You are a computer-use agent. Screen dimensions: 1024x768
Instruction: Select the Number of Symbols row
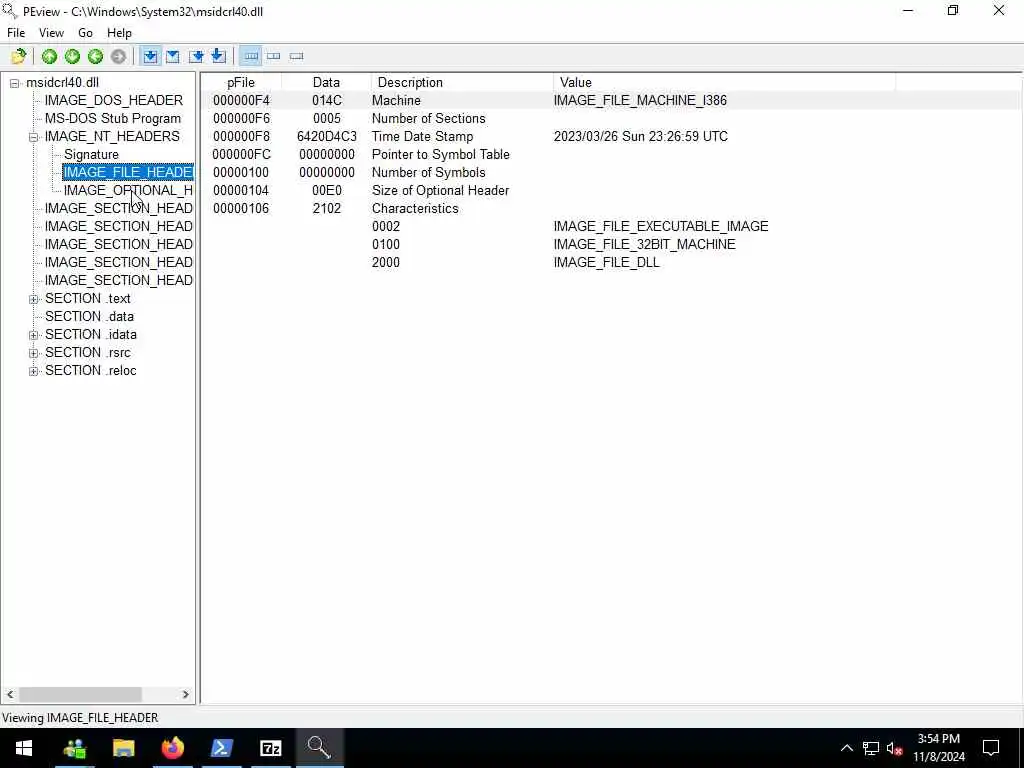tap(612, 172)
